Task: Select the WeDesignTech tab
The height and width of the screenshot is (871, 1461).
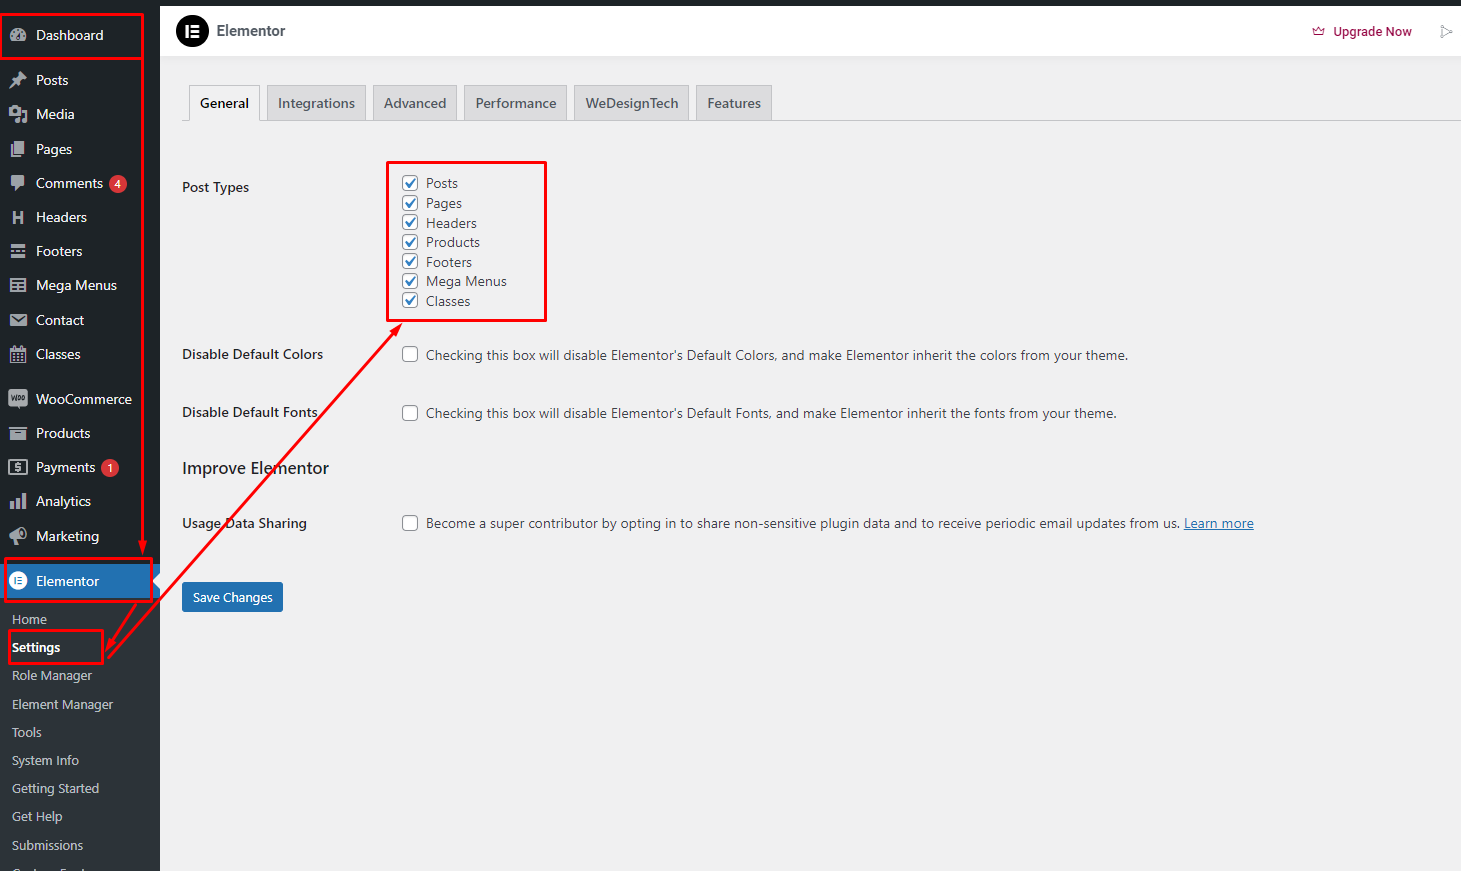Action: tap(632, 103)
